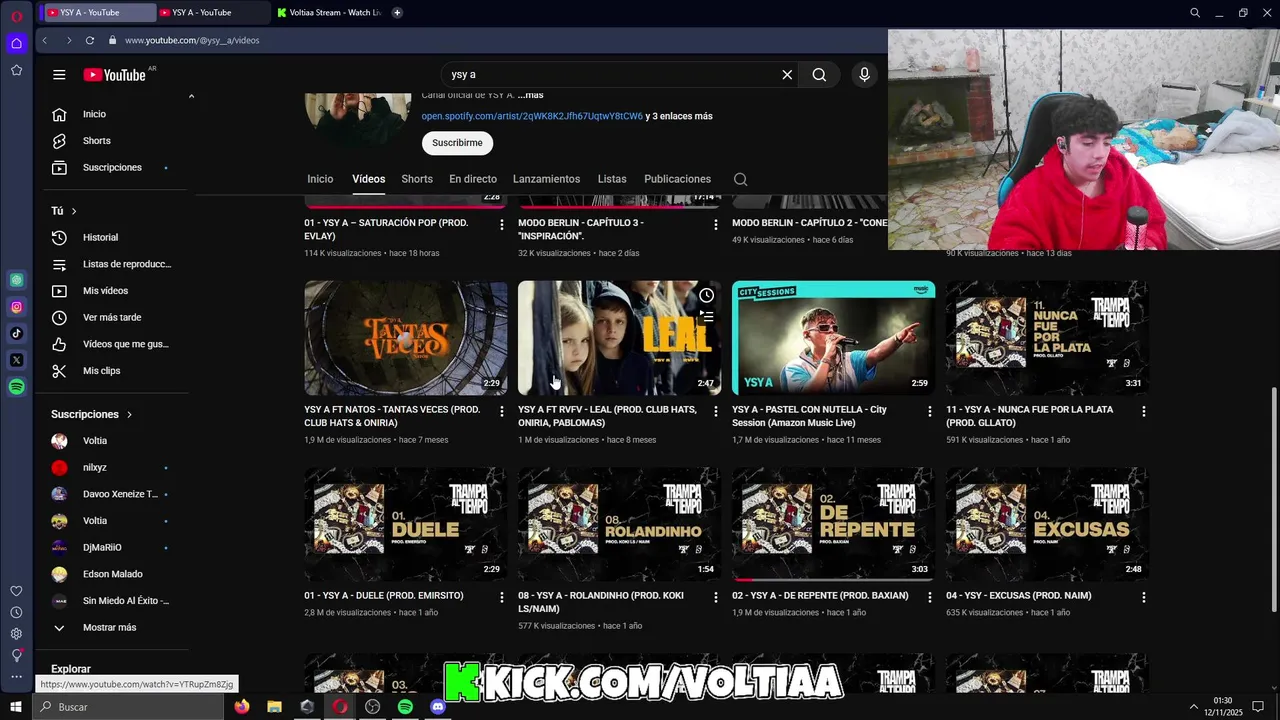Expand the Suscripciones section header
This screenshot has width=1280, height=720.
pyautogui.click(x=92, y=414)
